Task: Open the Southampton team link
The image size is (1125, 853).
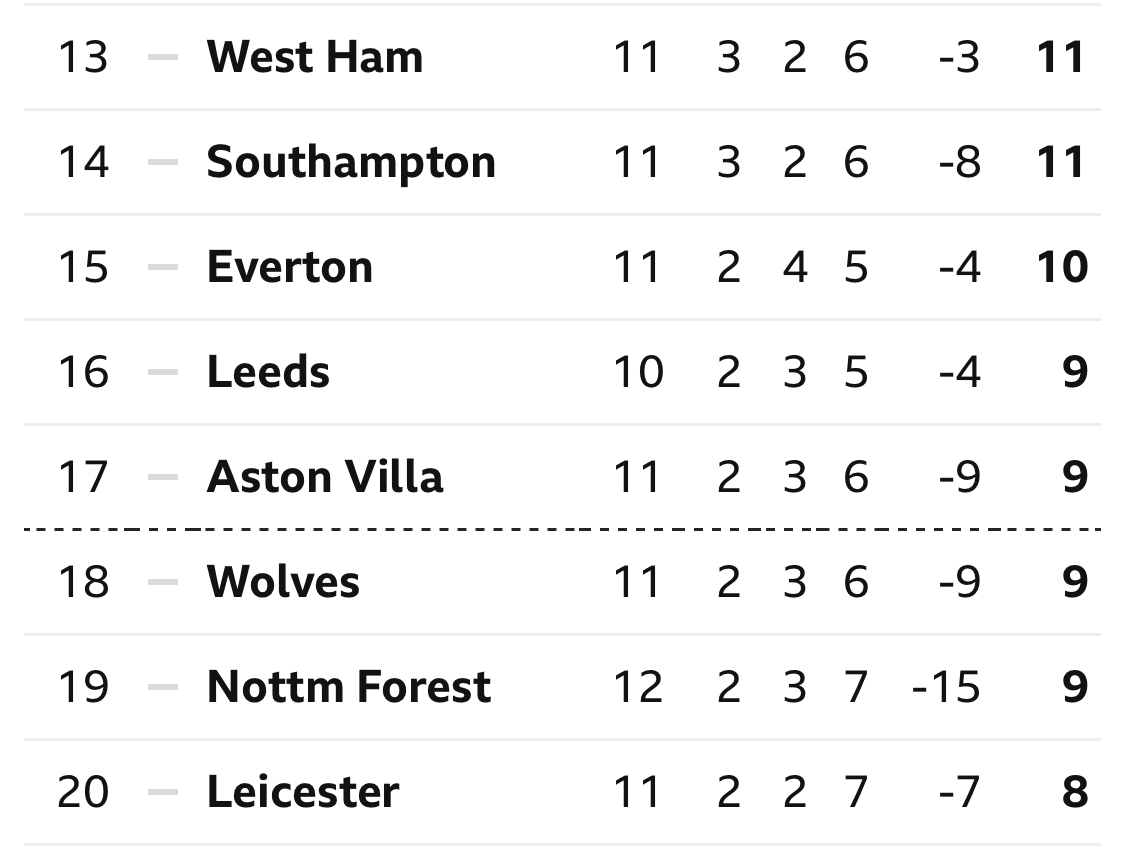Action: click(x=351, y=162)
